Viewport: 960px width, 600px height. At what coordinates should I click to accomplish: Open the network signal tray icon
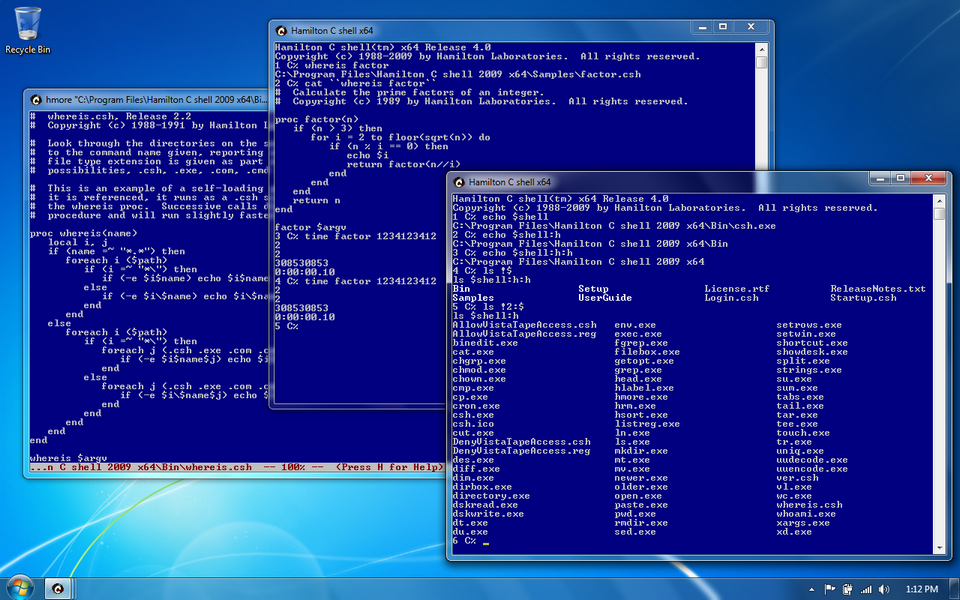tap(866, 589)
